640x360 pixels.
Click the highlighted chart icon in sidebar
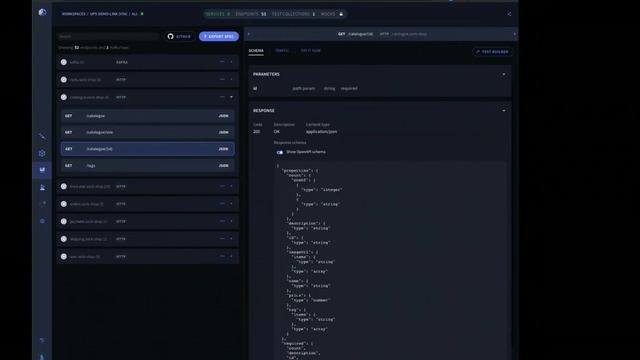[x=42, y=170]
